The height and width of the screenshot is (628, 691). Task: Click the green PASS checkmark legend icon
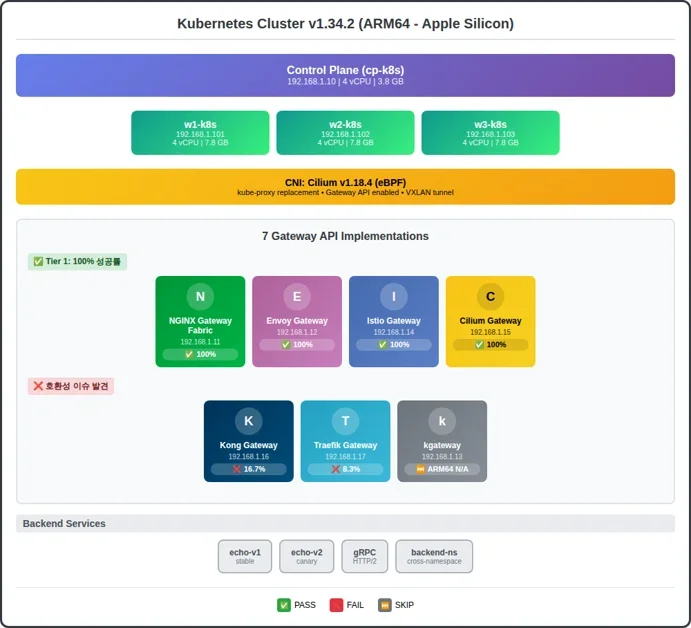(x=284, y=605)
